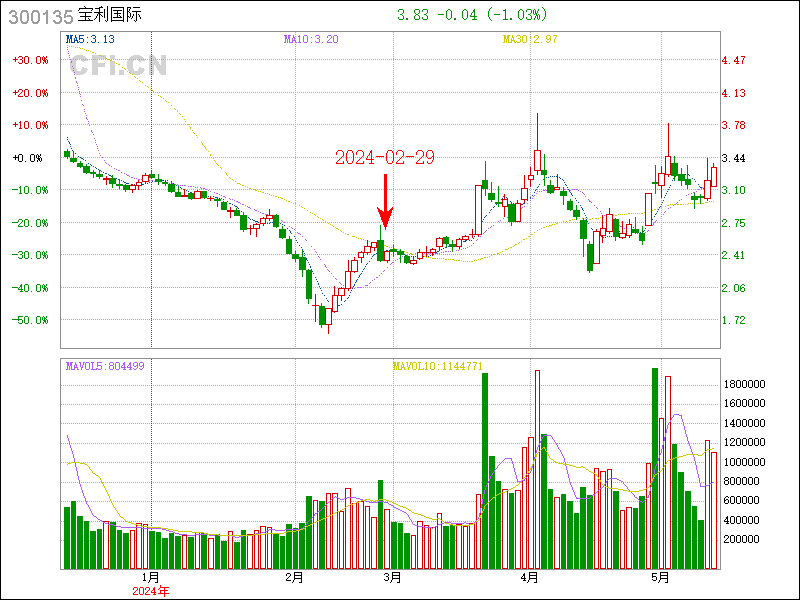Toggle the MA30 moving average label
This screenshot has height=600, width=800.
(x=527, y=39)
